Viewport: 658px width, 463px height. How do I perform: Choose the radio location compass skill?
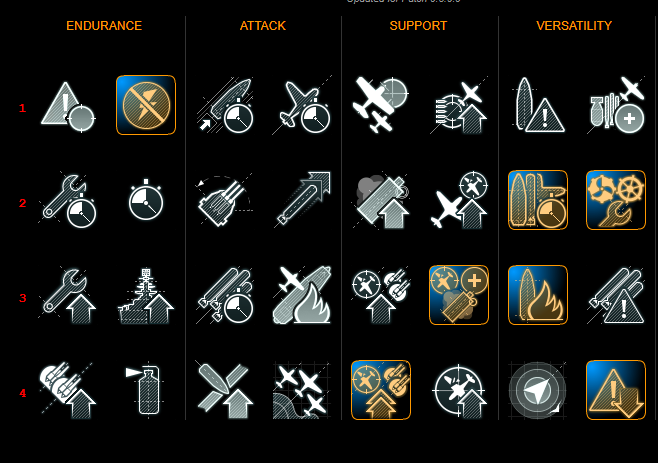tap(538, 390)
